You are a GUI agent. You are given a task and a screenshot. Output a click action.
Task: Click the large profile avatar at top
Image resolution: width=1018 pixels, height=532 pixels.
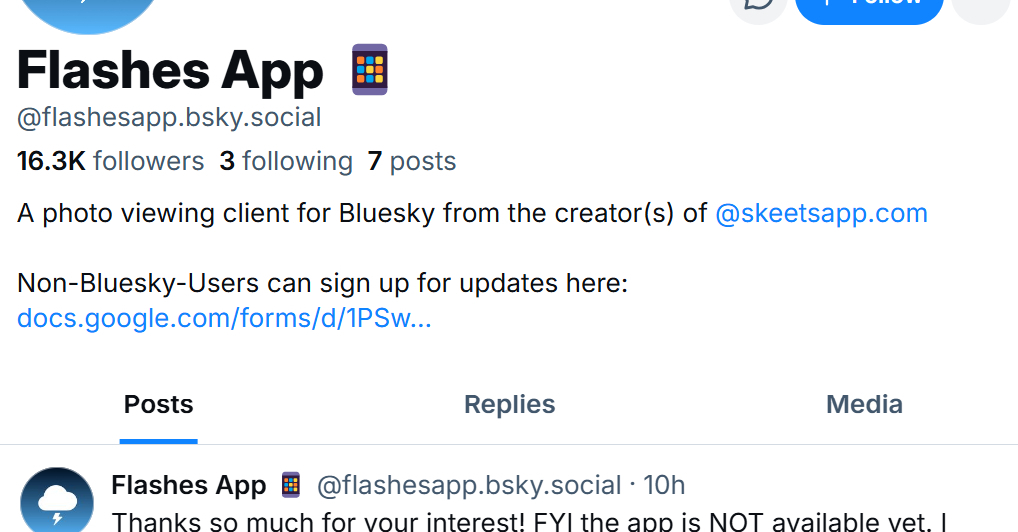point(89,10)
